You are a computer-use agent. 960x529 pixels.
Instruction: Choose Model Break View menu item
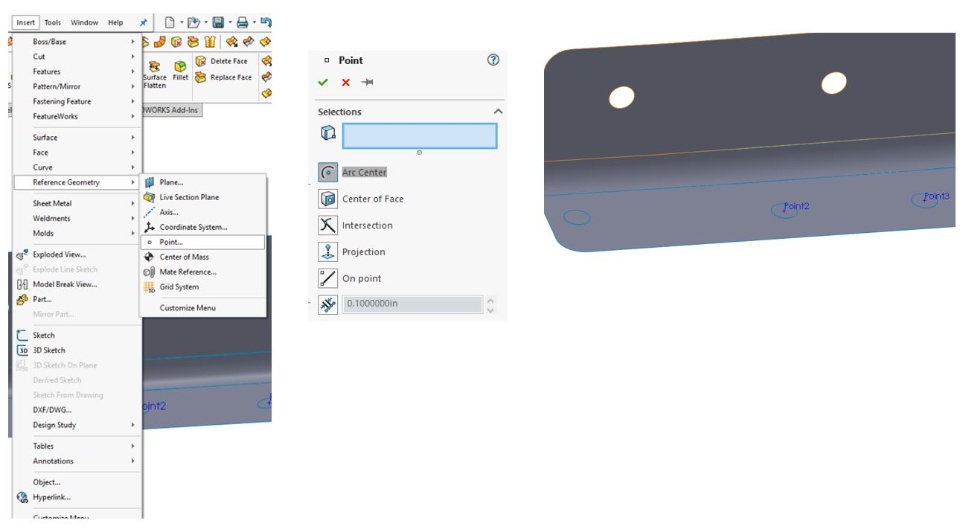pyautogui.click(x=77, y=285)
